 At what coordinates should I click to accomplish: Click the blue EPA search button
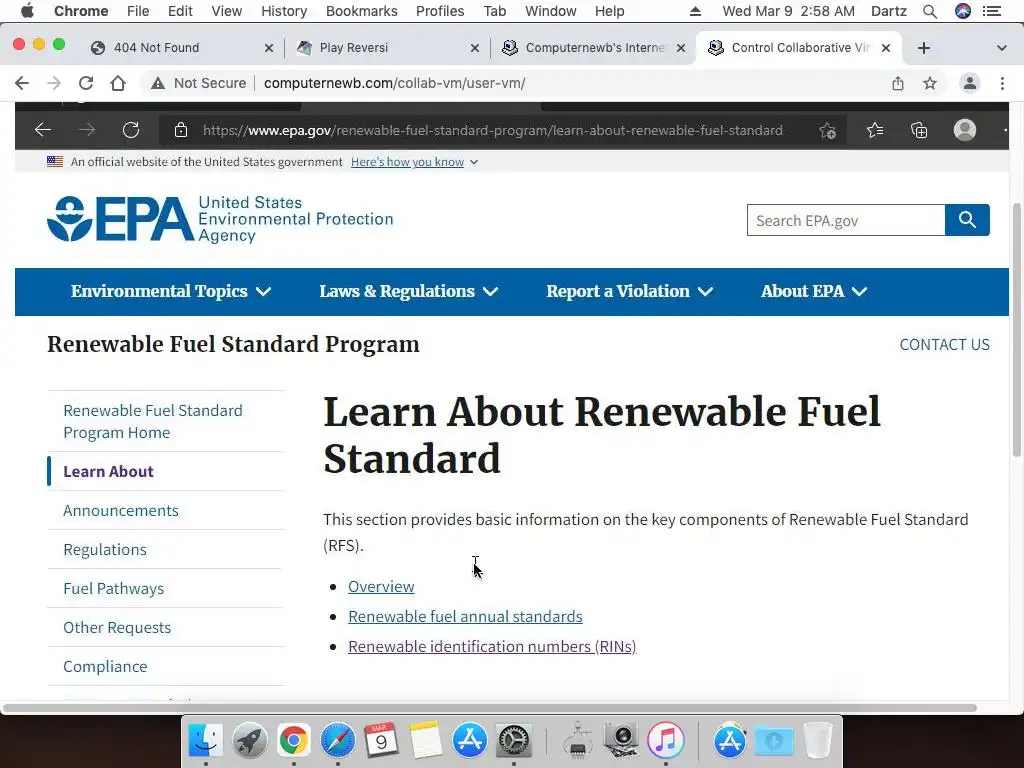click(967, 220)
